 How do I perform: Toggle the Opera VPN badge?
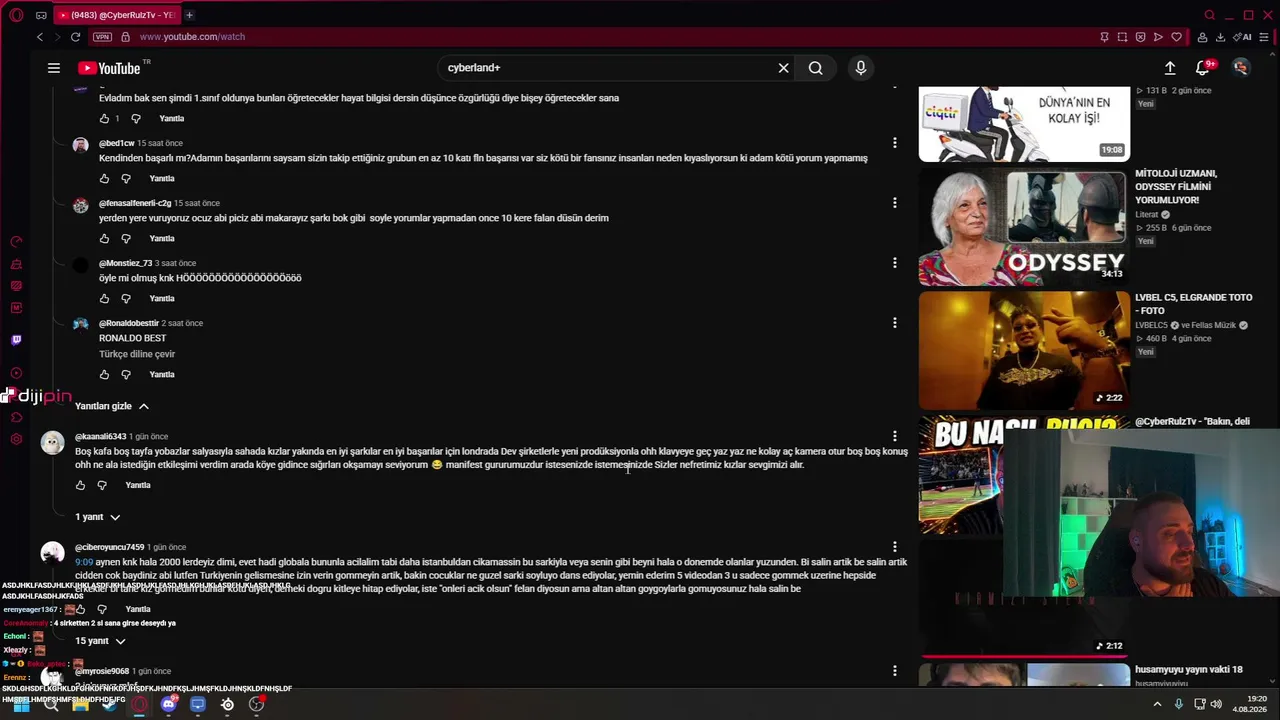pyautogui.click(x=102, y=37)
